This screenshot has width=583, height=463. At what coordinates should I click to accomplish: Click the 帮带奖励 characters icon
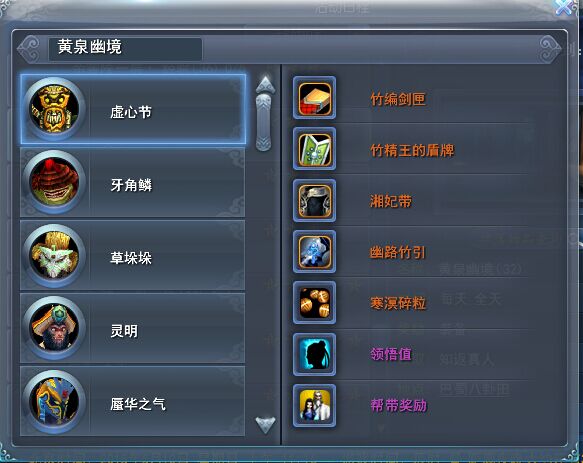(x=315, y=406)
